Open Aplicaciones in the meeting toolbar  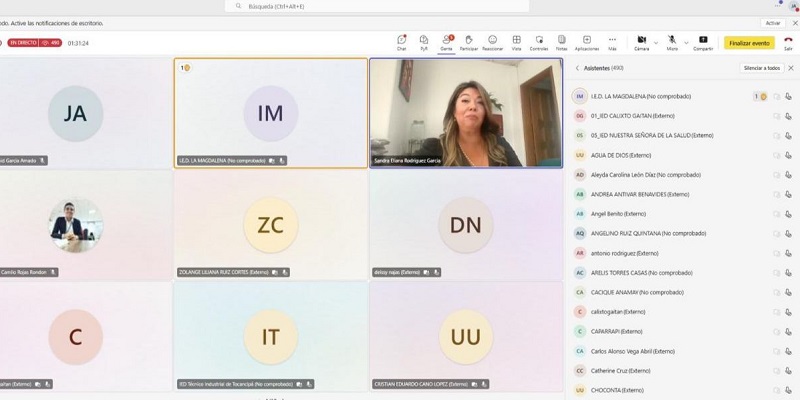(587, 42)
